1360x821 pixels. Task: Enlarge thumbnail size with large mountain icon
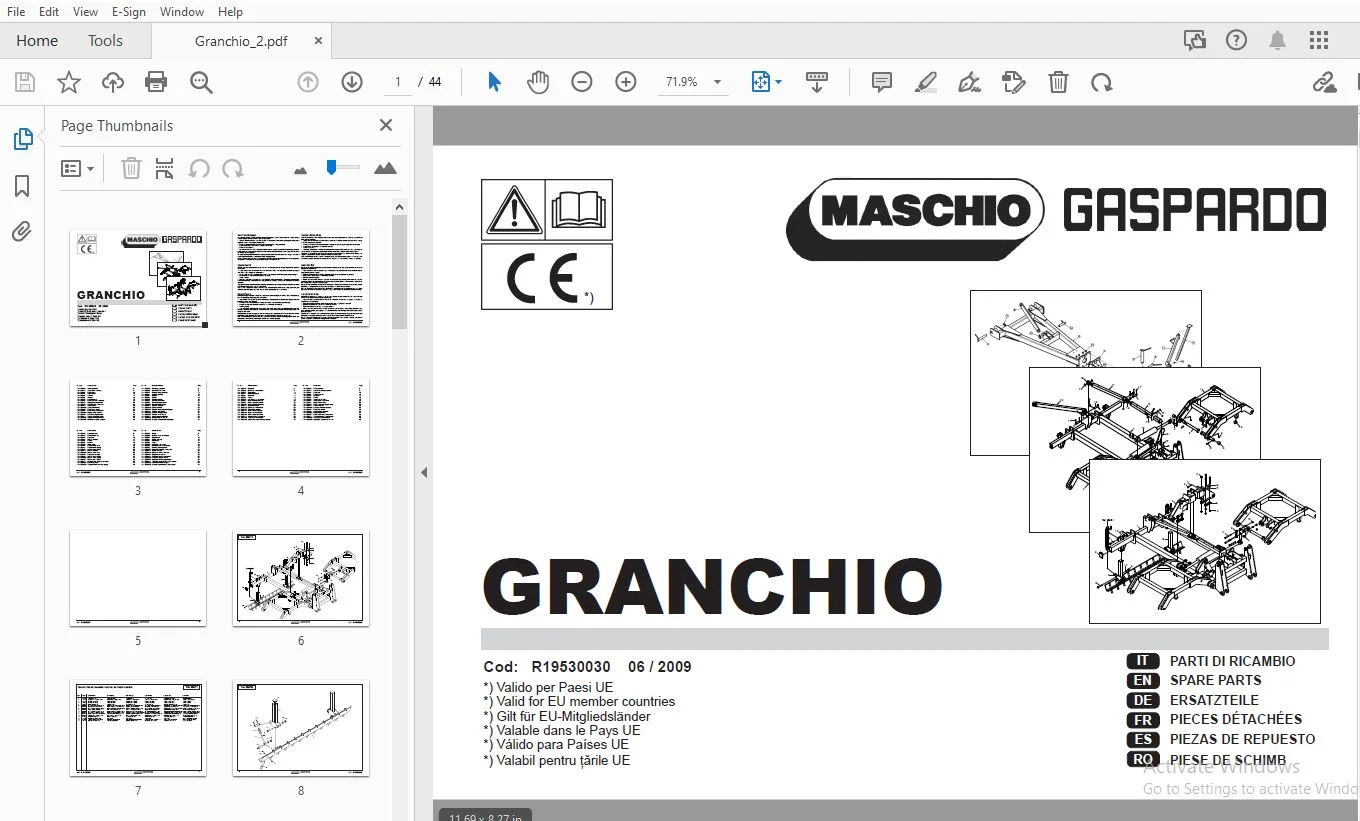(385, 169)
